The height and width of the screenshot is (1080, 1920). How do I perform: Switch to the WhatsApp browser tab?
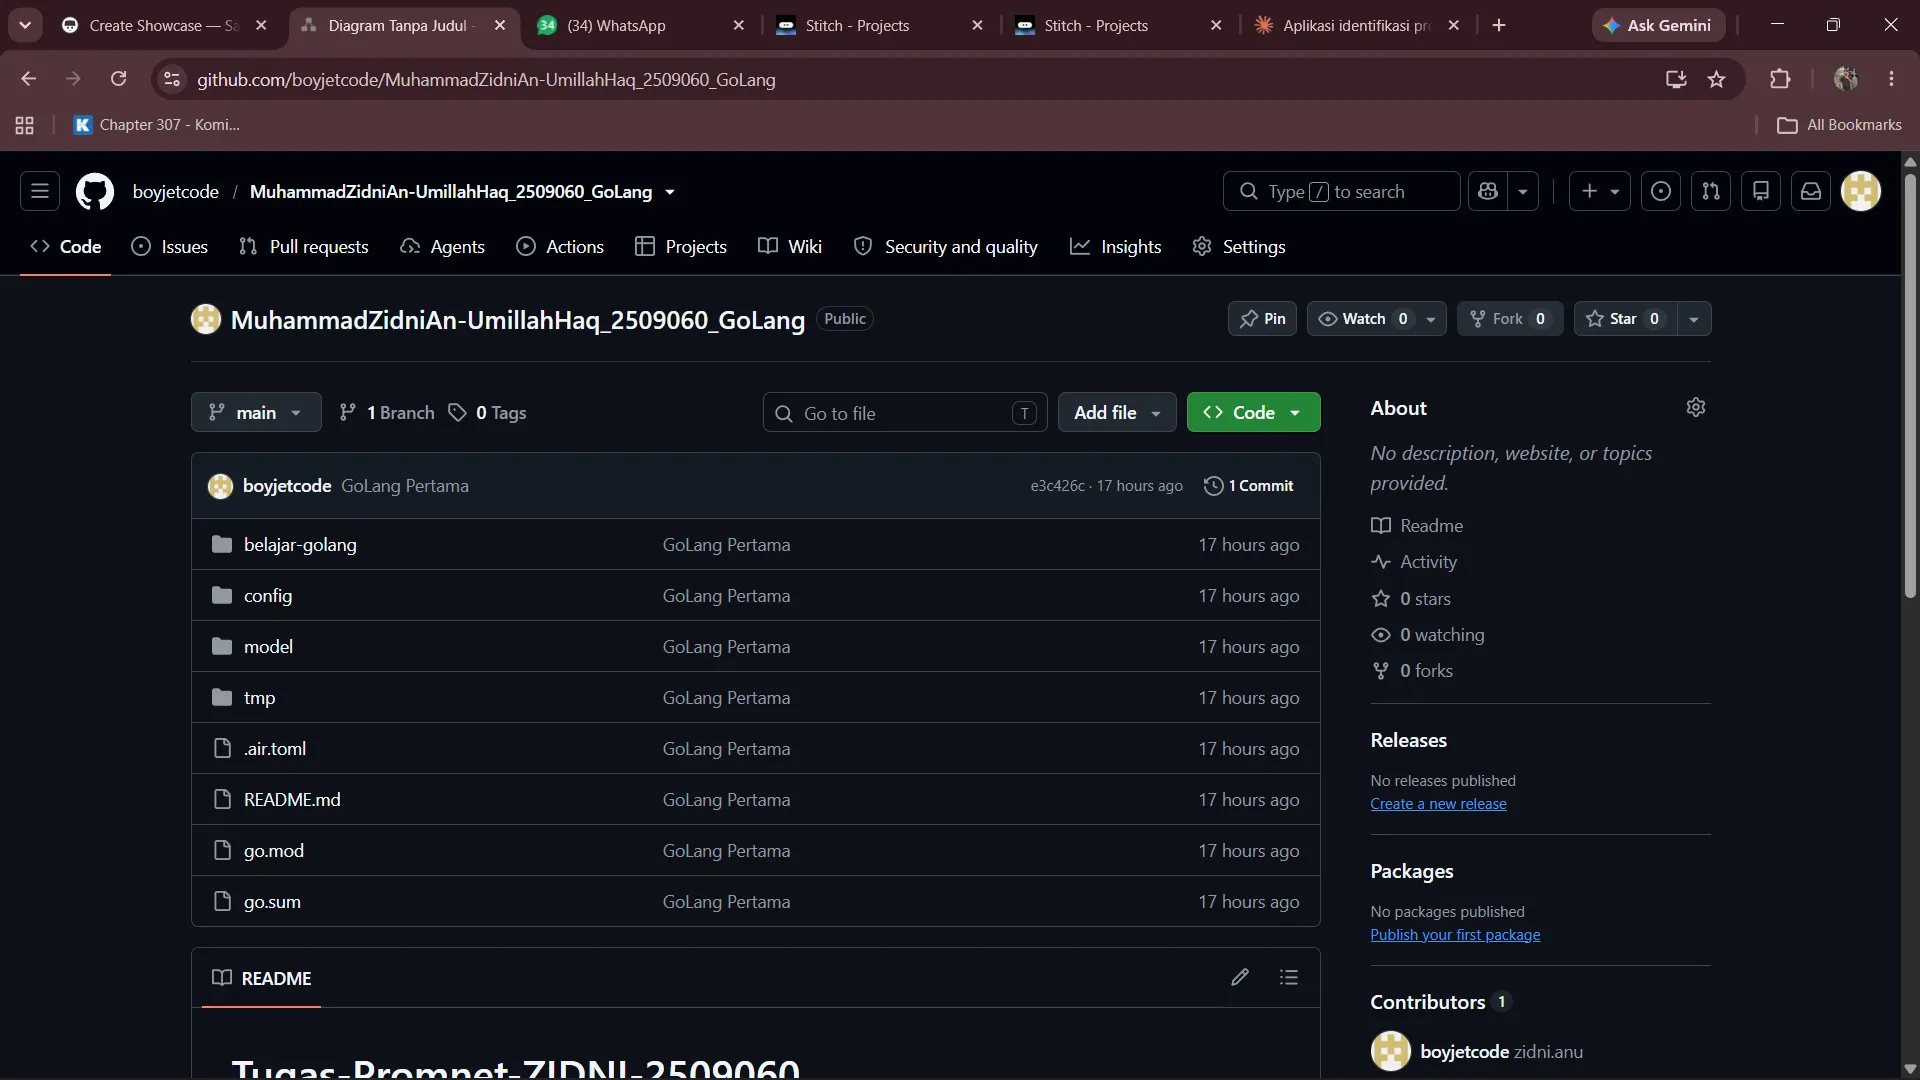point(640,25)
